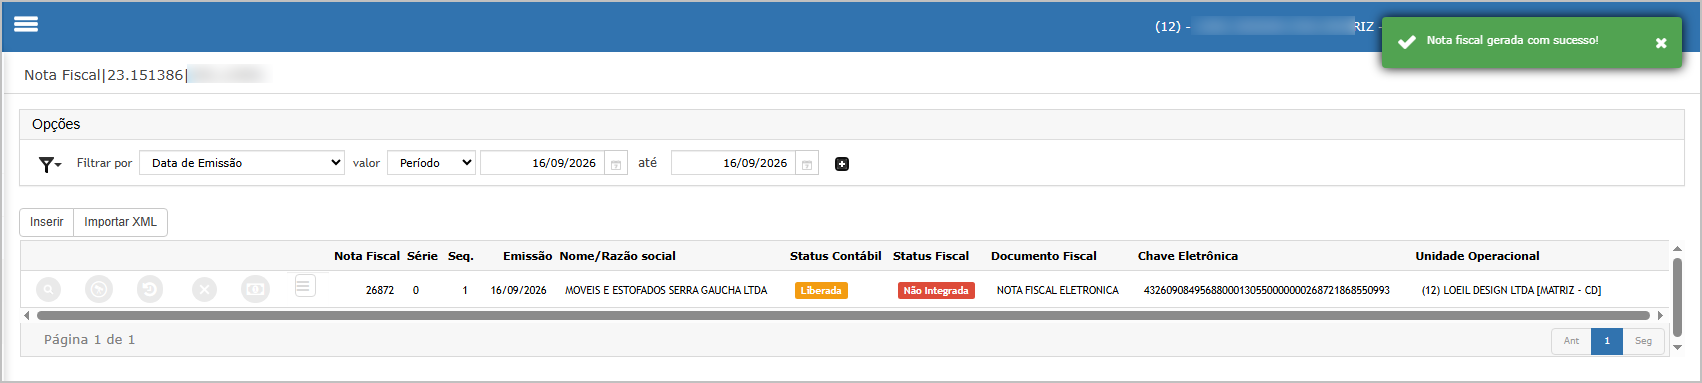Click the orange Liberada status badge
This screenshot has height=383, width=1702.
click(821, 291)
